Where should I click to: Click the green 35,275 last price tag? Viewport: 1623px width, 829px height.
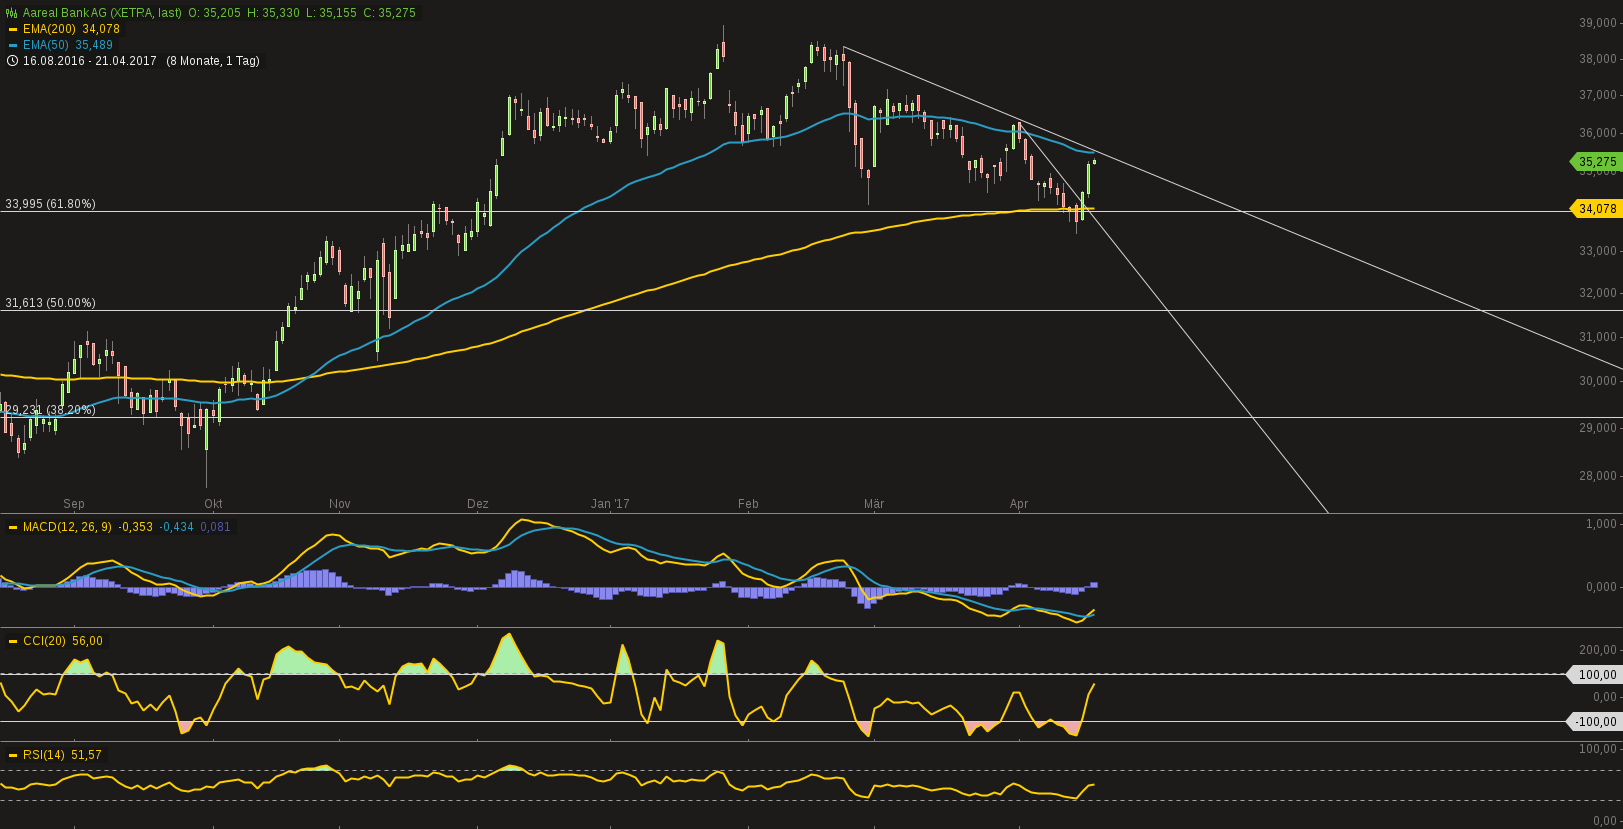pyautogui.click(x=1597, y=162)
